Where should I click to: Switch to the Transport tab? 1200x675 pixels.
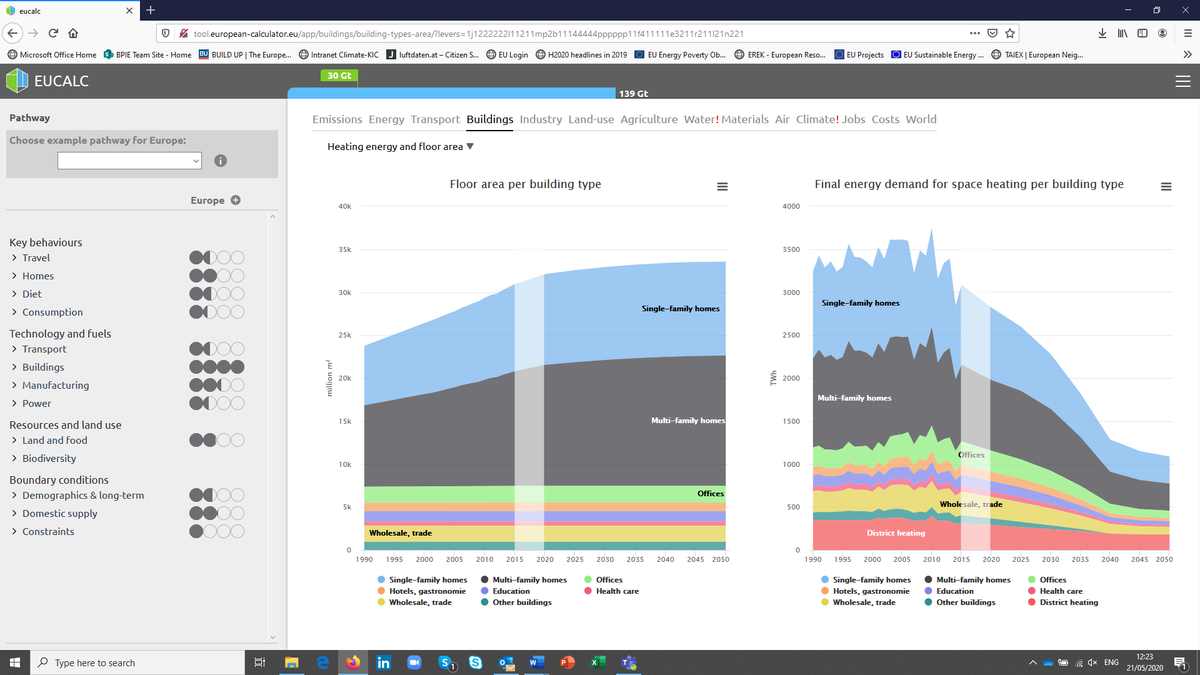coord(435,119)
